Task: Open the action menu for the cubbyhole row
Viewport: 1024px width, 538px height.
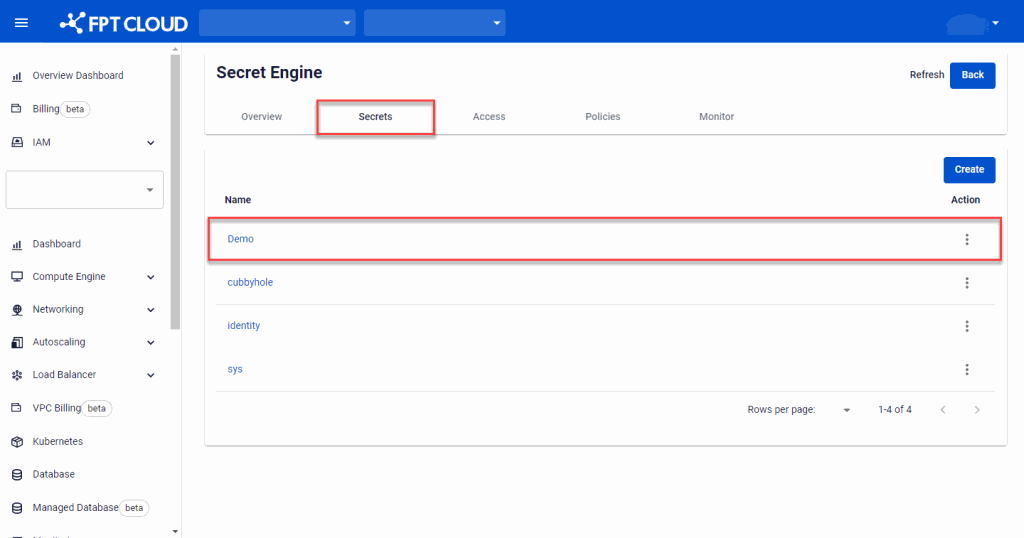Action: [967, 283]
